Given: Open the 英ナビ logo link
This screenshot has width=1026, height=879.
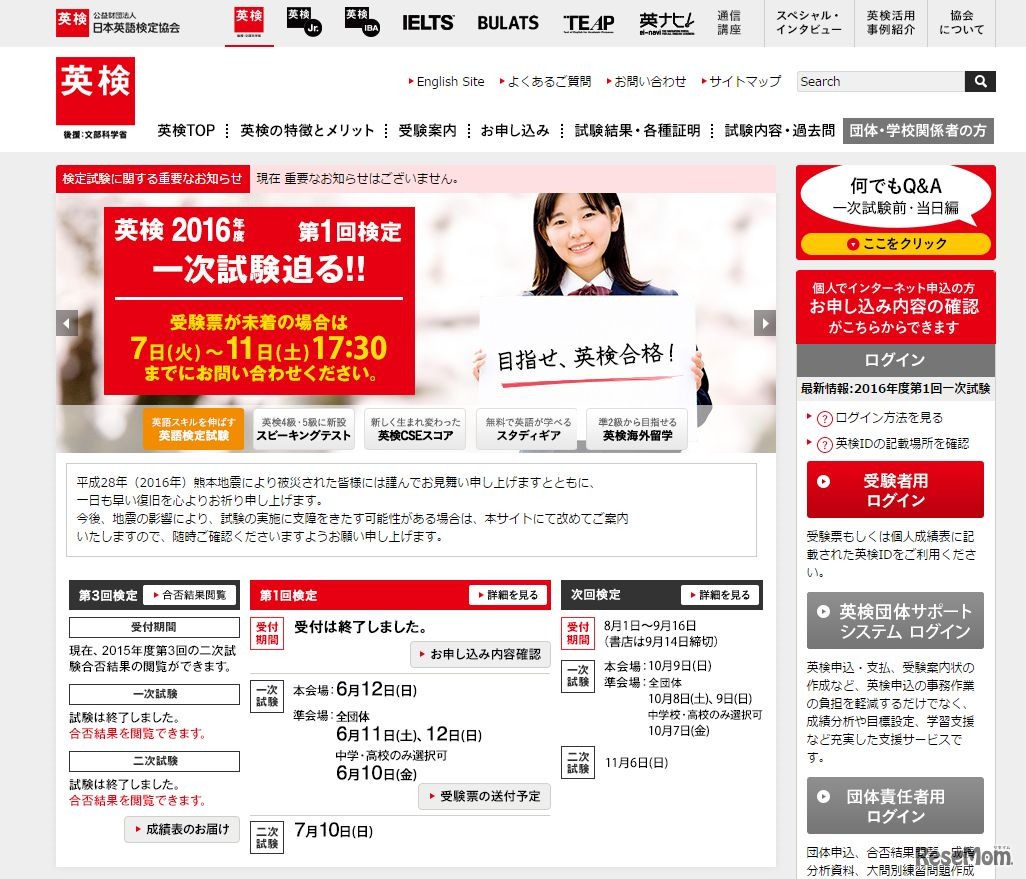Looking at the screenshot, I should coord(667,24).
